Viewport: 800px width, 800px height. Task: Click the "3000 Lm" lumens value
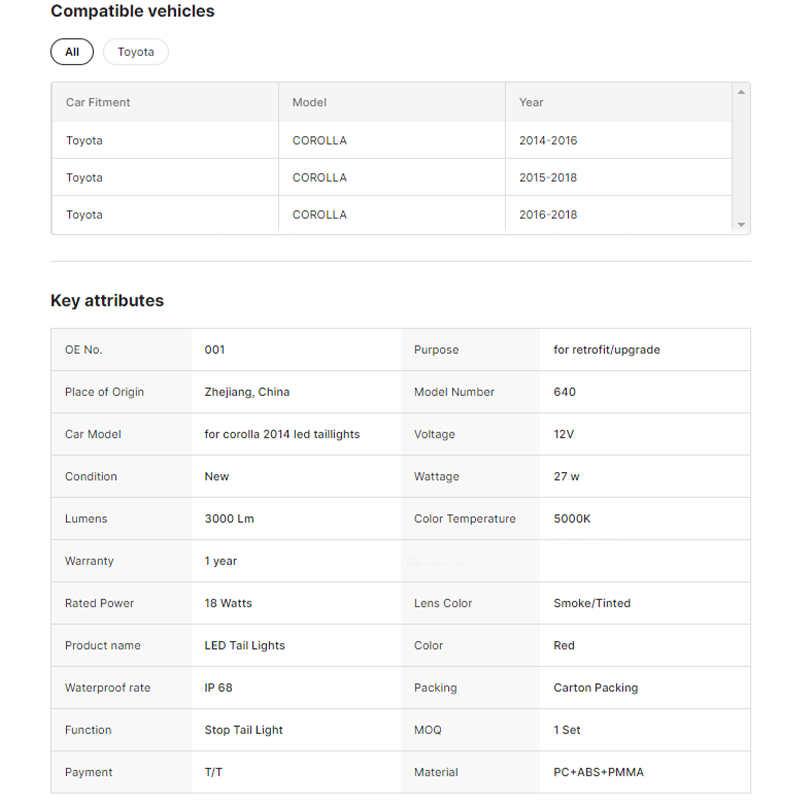(229, 519)
